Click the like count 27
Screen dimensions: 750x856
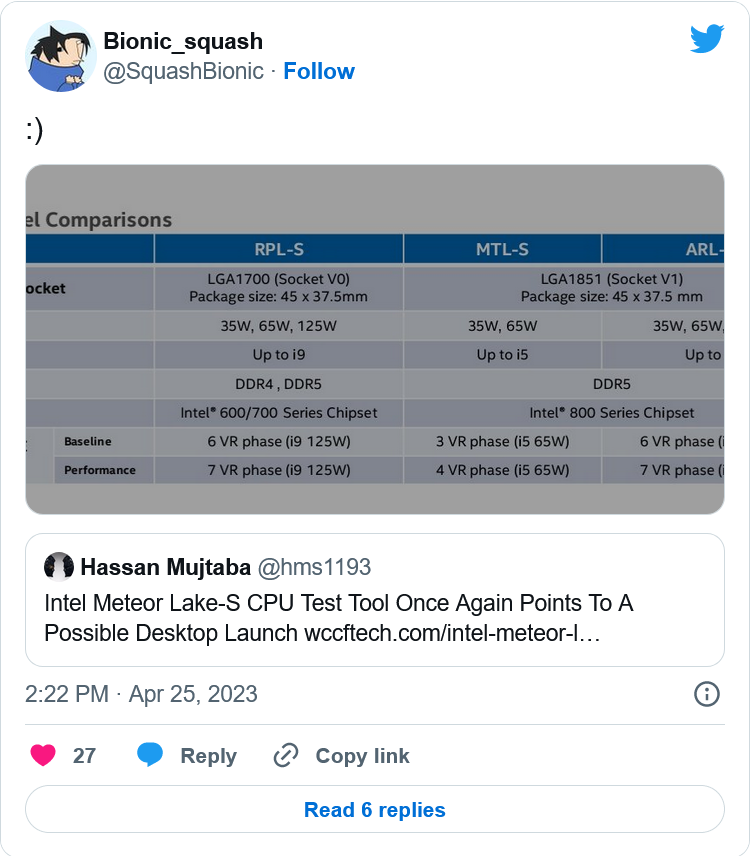(84, 756)
